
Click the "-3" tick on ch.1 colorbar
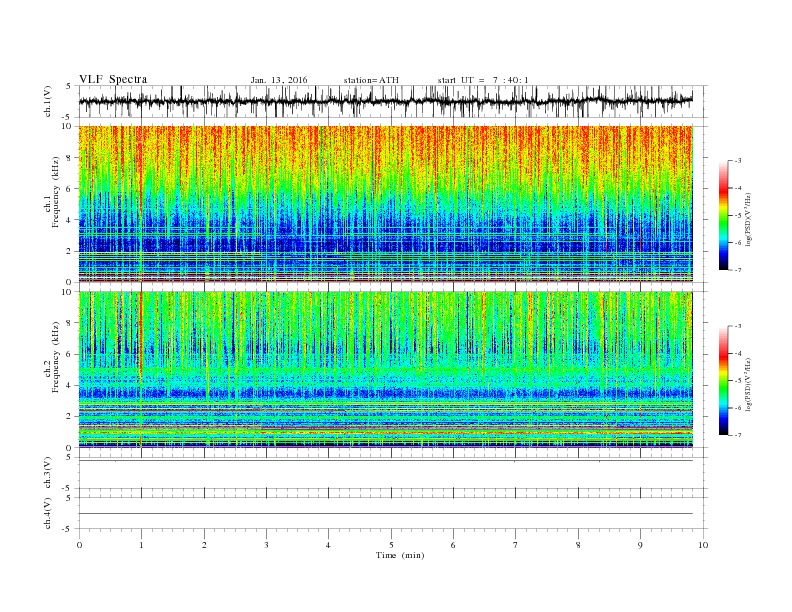point(737,161)
